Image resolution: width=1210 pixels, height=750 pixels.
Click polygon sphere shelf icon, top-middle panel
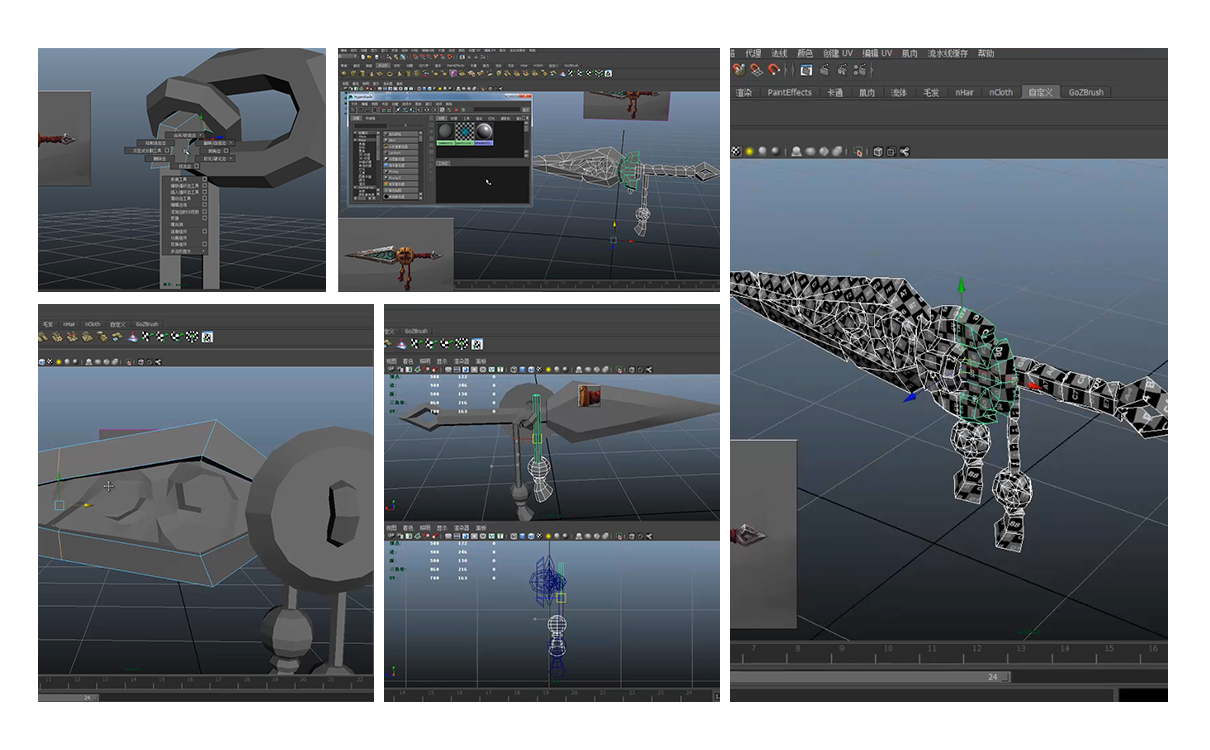click(345, 73)
